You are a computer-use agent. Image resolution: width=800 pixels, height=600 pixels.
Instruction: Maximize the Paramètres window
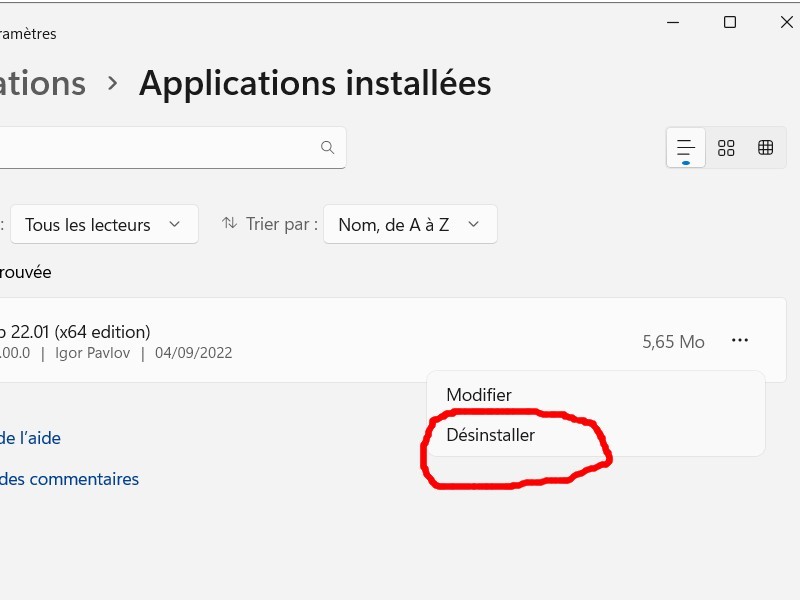click(729, 22)
